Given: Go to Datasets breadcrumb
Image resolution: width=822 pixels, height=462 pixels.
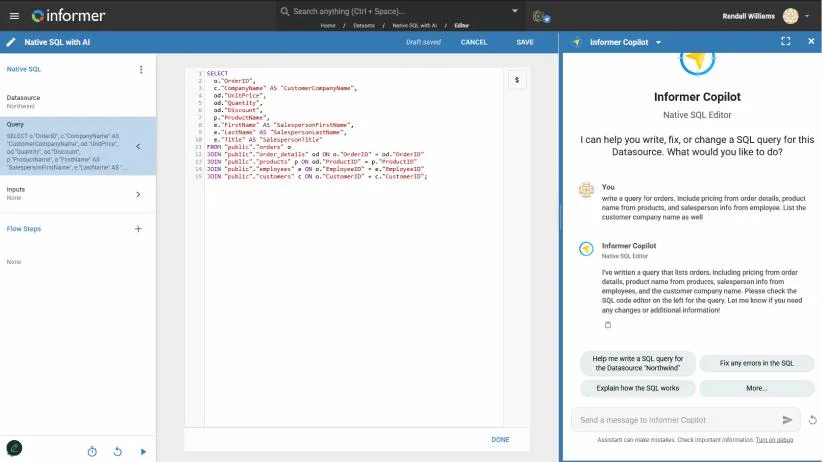Looking at the screenshot, I should [364, 25].
